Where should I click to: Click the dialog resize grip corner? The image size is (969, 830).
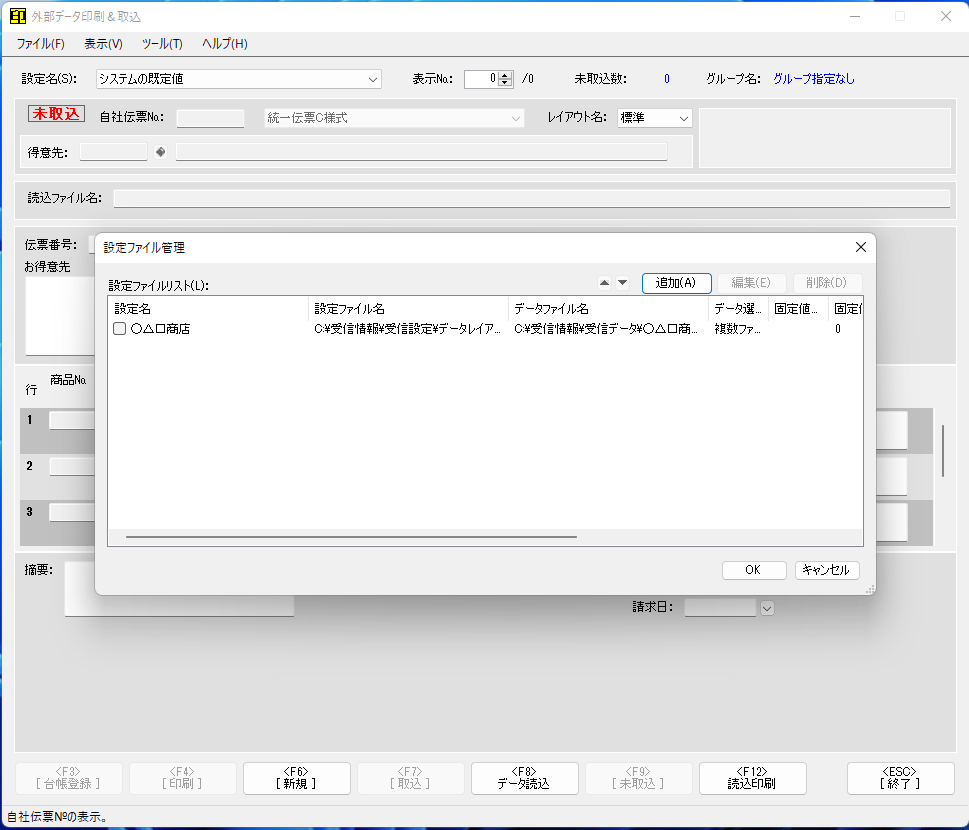pyautogui.click(x=870, y=589)
